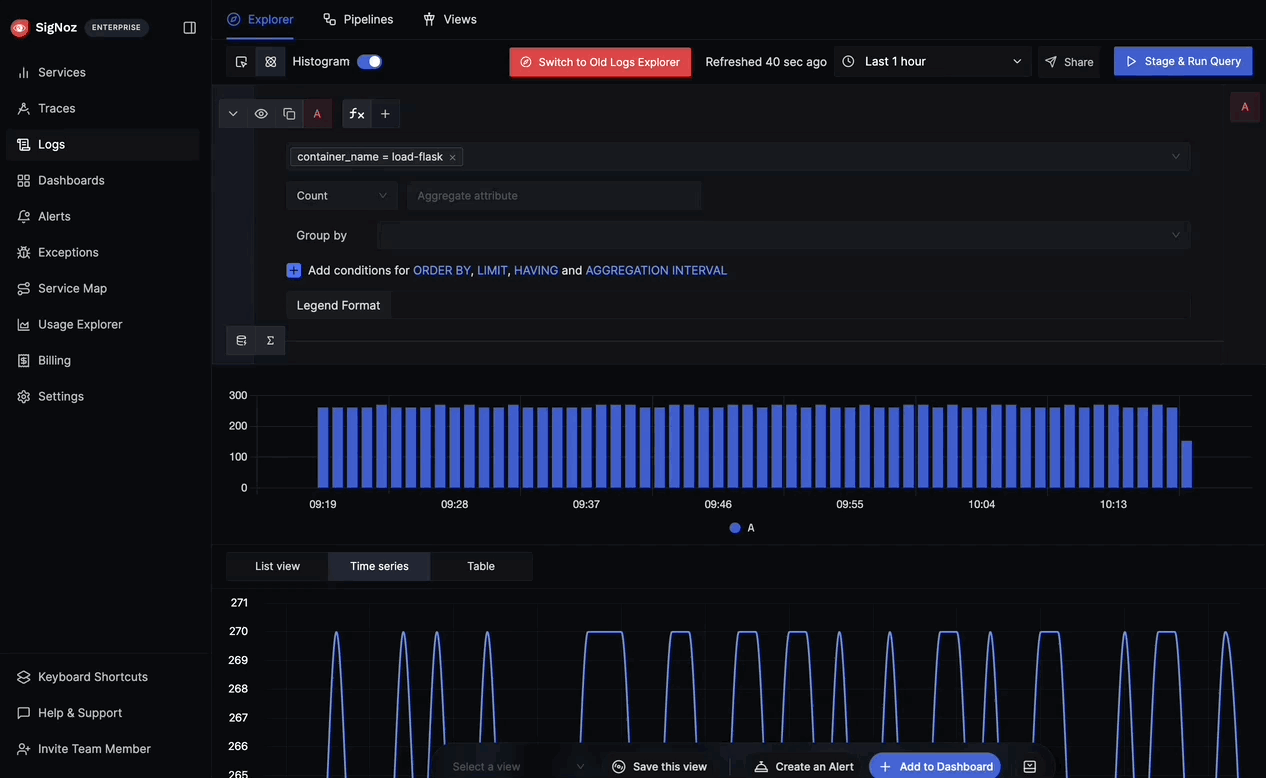Toggle the Histogram switch off

pos(369,61)
